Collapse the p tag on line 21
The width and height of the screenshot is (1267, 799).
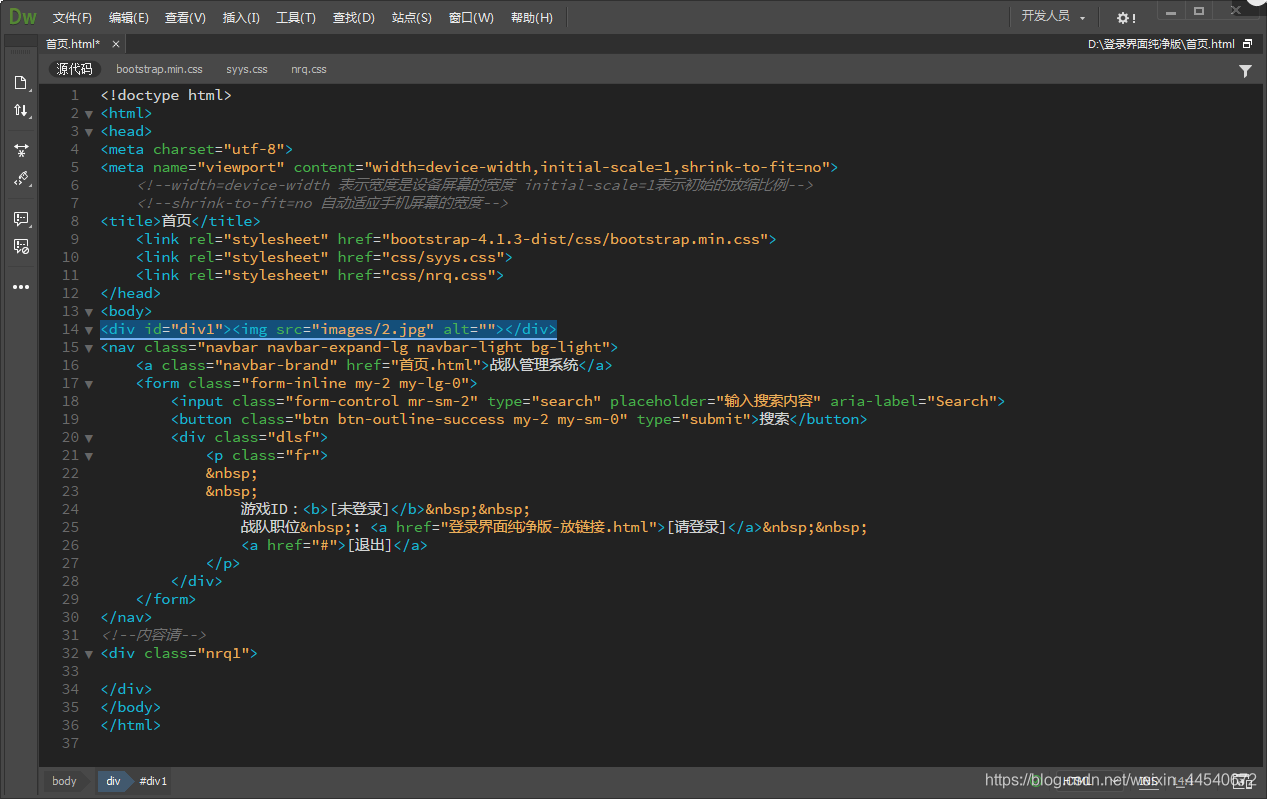point(89,456)
